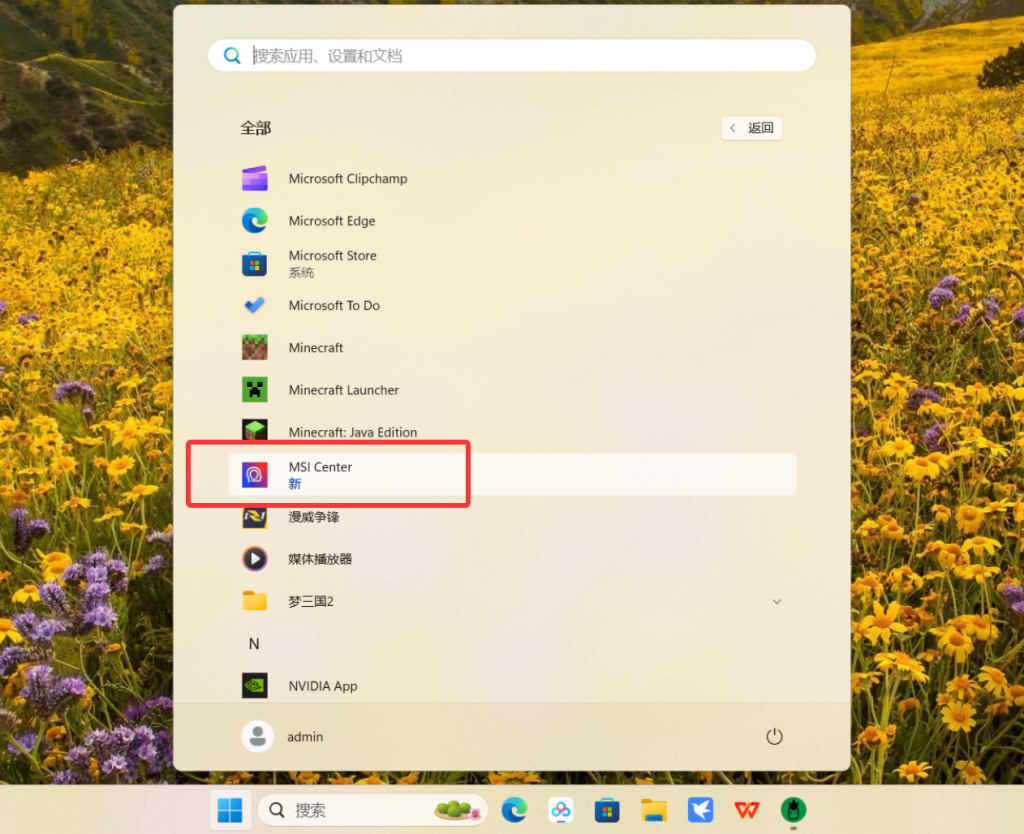Click the taskbar 搜索 search box
The height and width of the screenshot is (834, 1024).
[x=373, y=810]
